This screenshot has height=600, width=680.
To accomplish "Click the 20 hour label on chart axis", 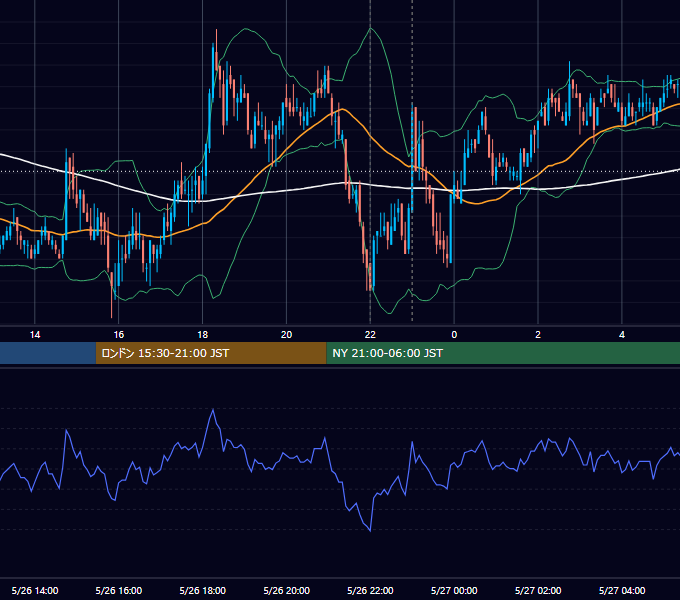I will 286,335.
